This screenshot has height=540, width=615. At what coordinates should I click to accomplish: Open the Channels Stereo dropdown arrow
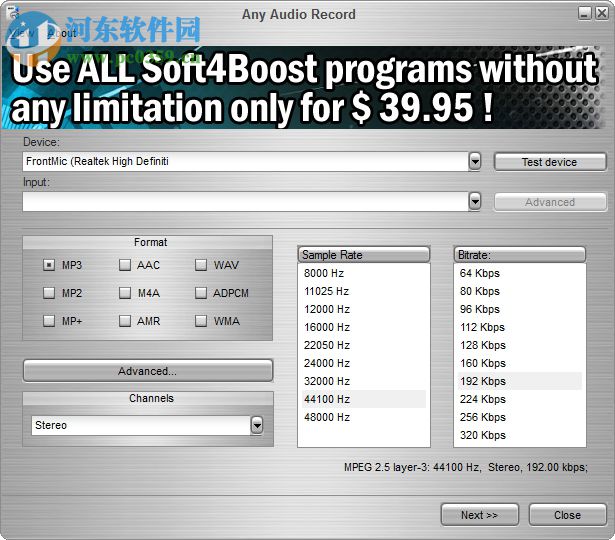257,425
